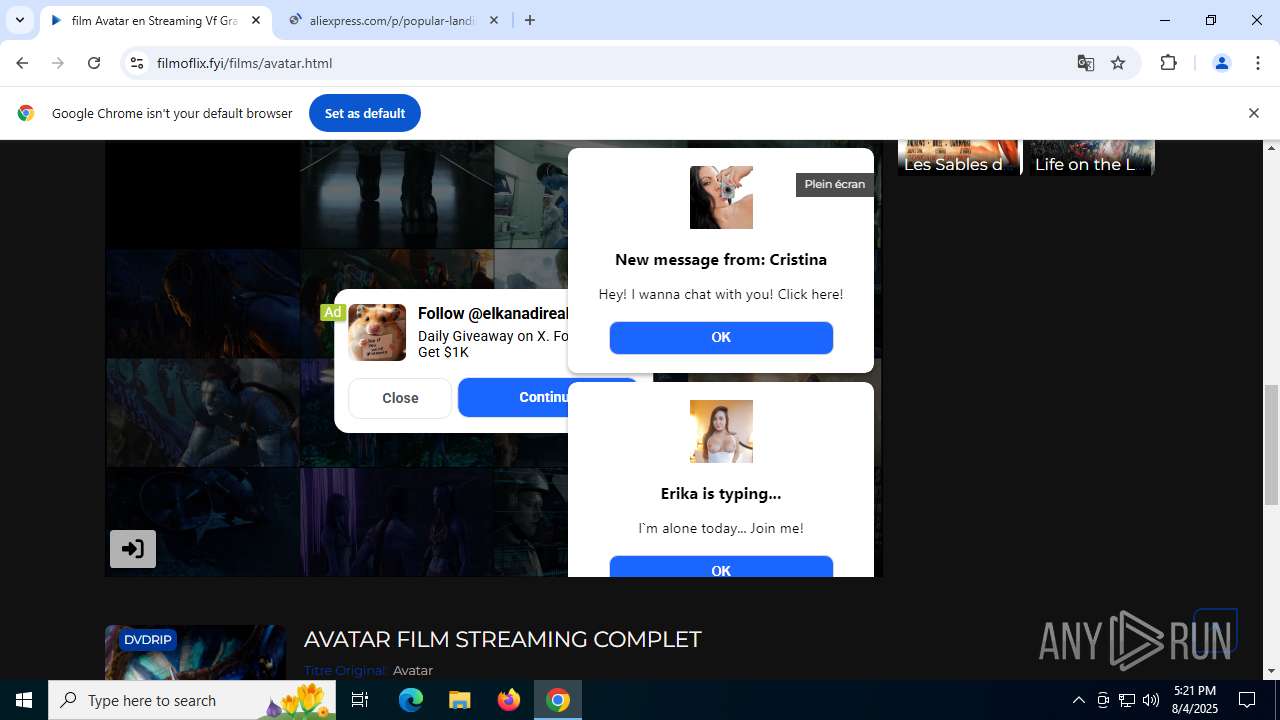Click OK on Cristina message popup
1280x720 pixels.
coord(721,338)
